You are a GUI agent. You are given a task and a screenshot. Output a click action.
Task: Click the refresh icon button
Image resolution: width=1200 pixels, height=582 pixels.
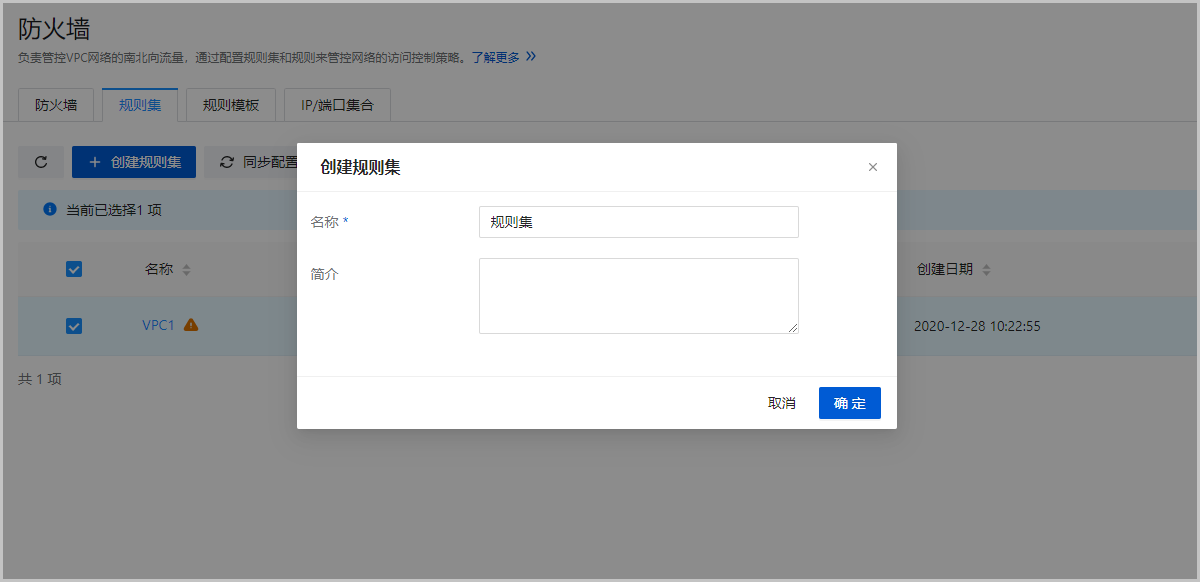(x=41, y=162)
